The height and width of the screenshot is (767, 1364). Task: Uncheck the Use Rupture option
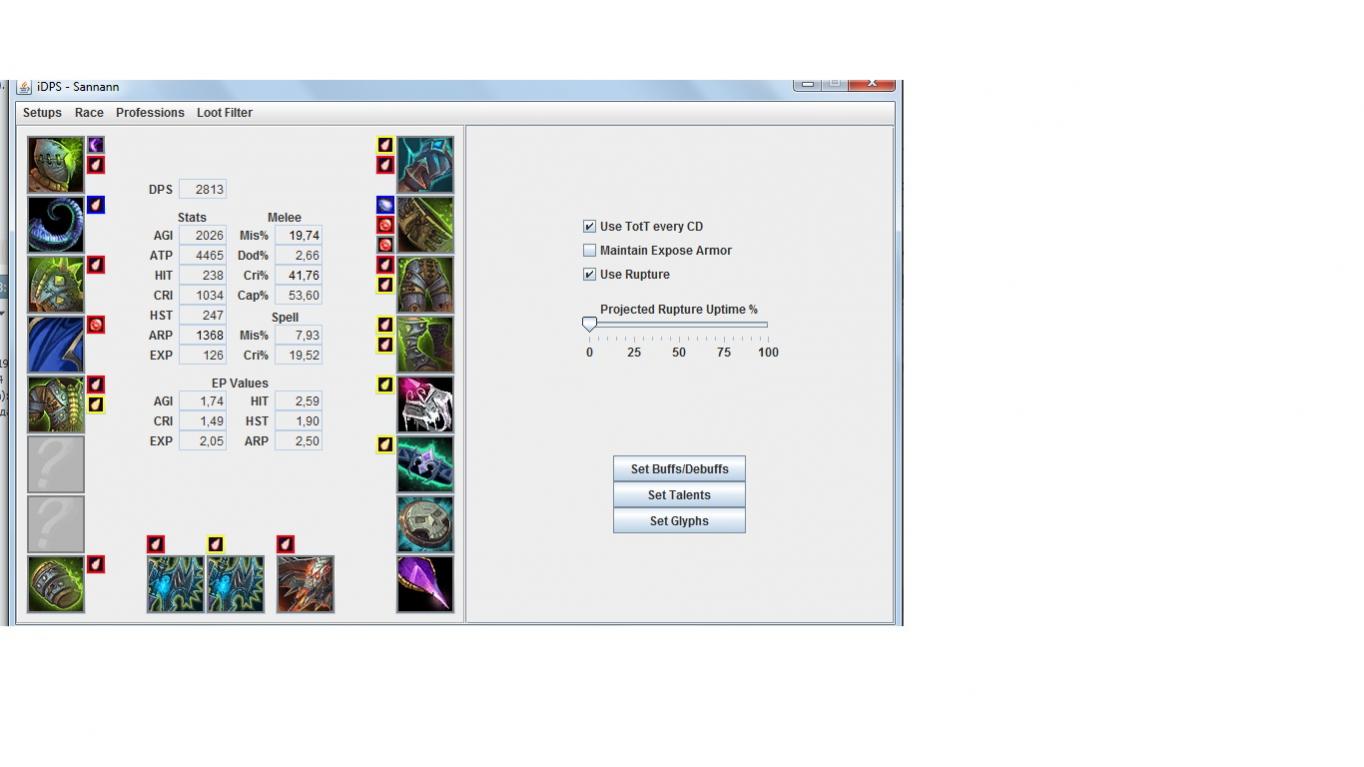pyautogui.click(x=590, y=275)
